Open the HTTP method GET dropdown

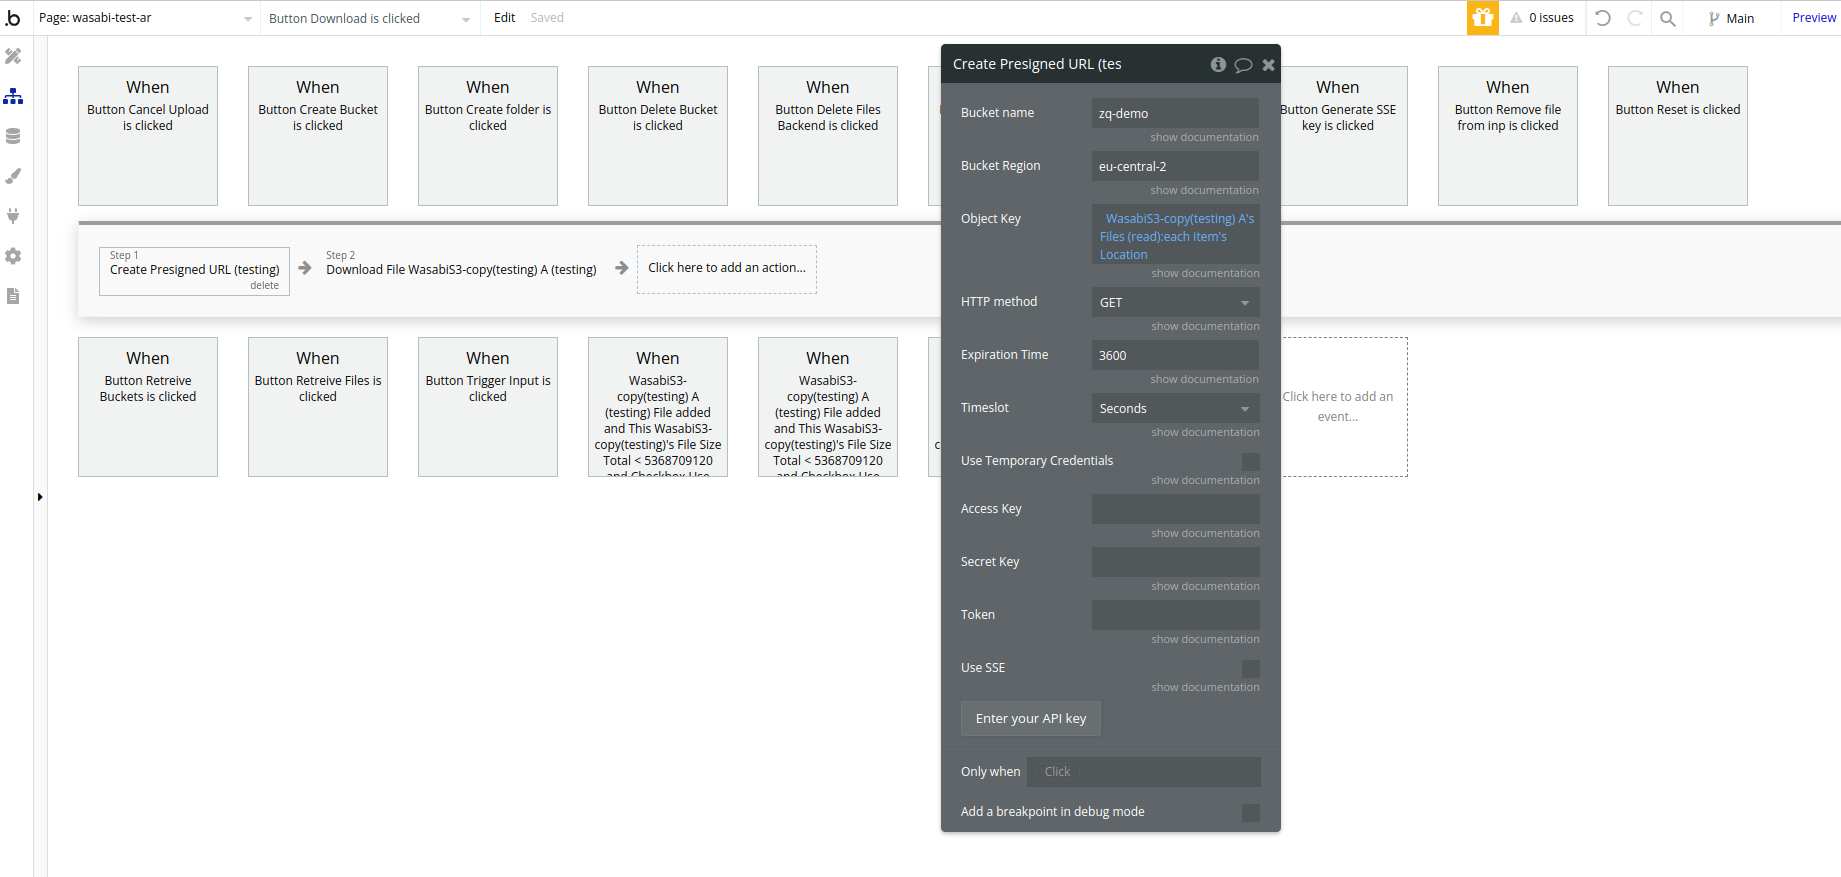[x=1175, y=302]
